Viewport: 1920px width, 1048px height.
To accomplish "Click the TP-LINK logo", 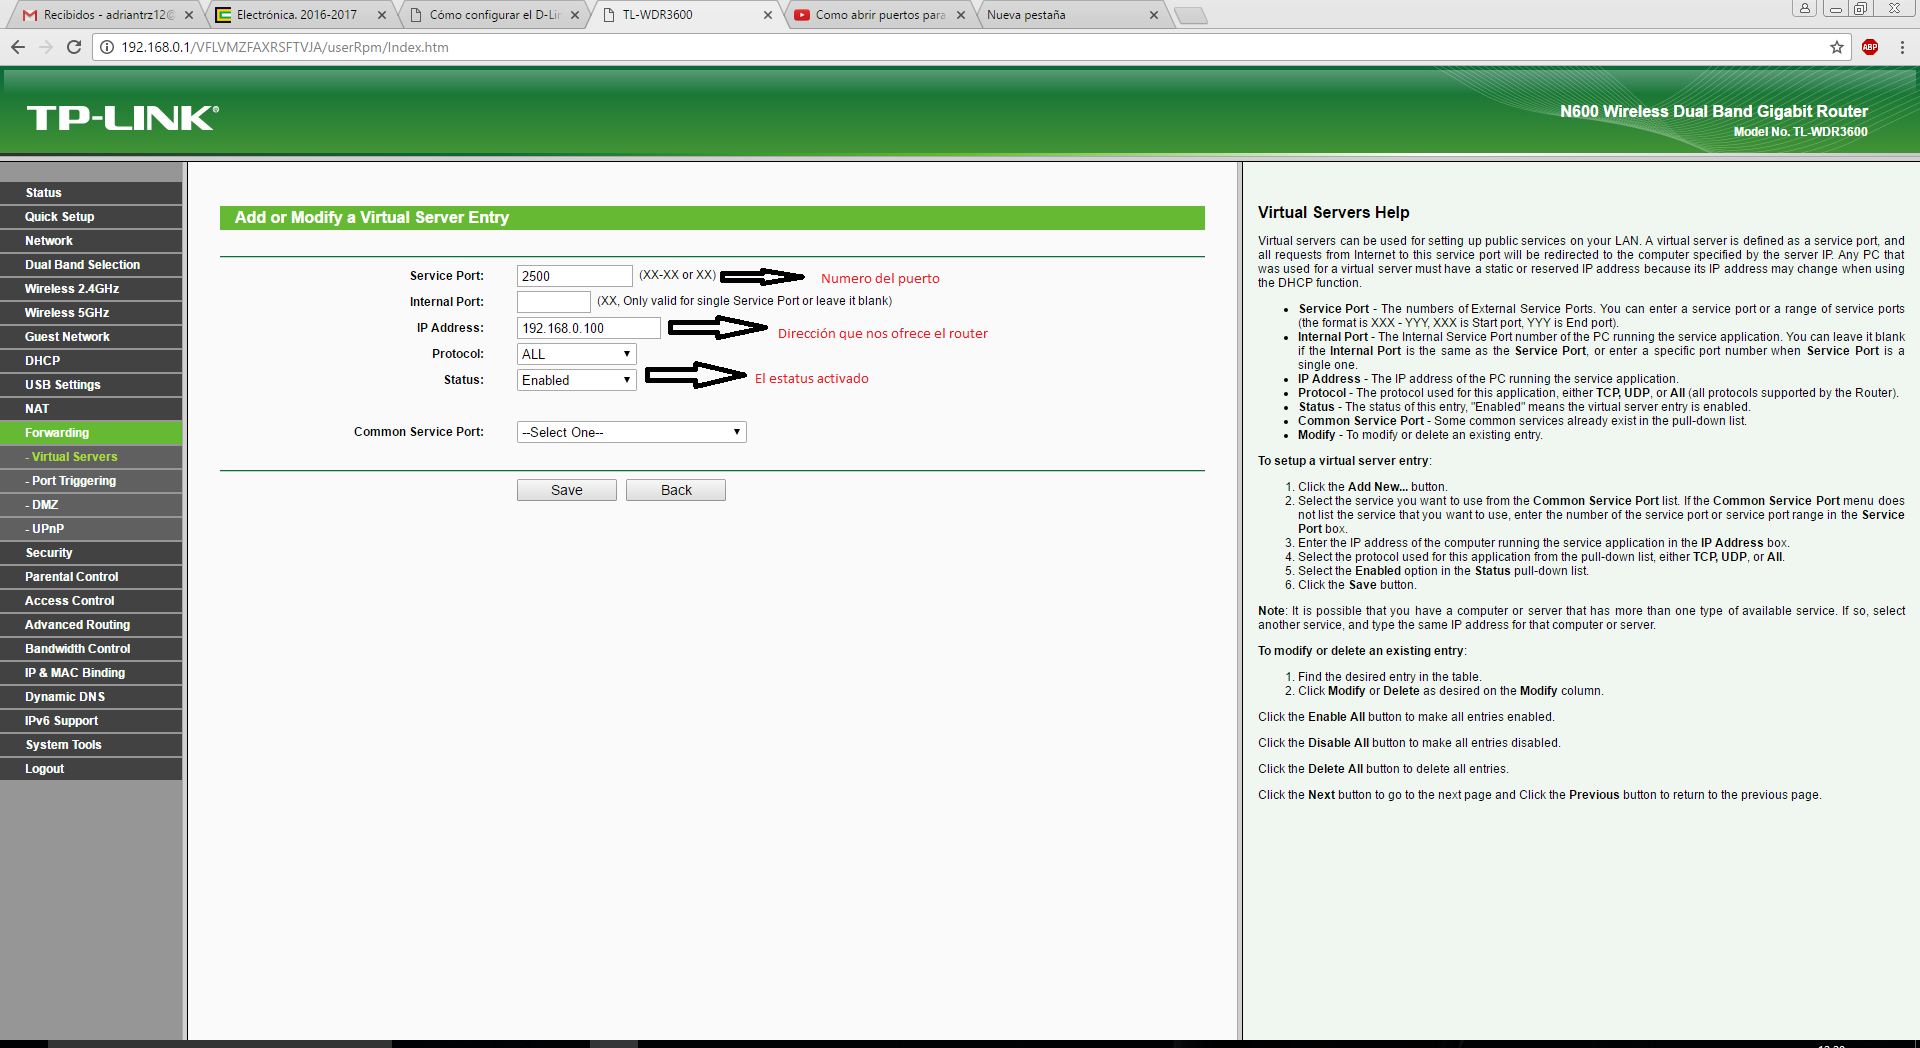I will pos(122,118).
